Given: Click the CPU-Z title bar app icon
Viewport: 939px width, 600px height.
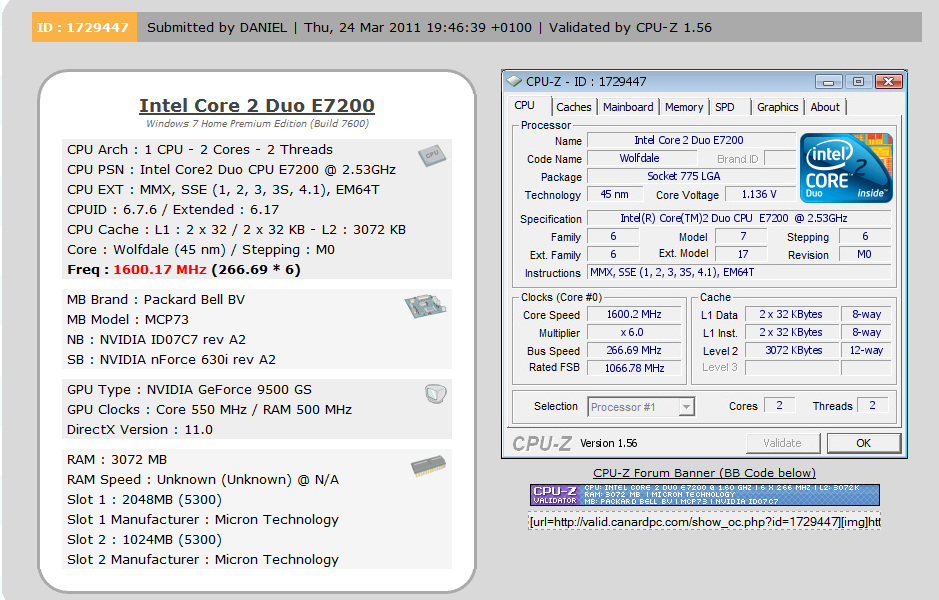Looking at the screenshot, I should point(514,81).
